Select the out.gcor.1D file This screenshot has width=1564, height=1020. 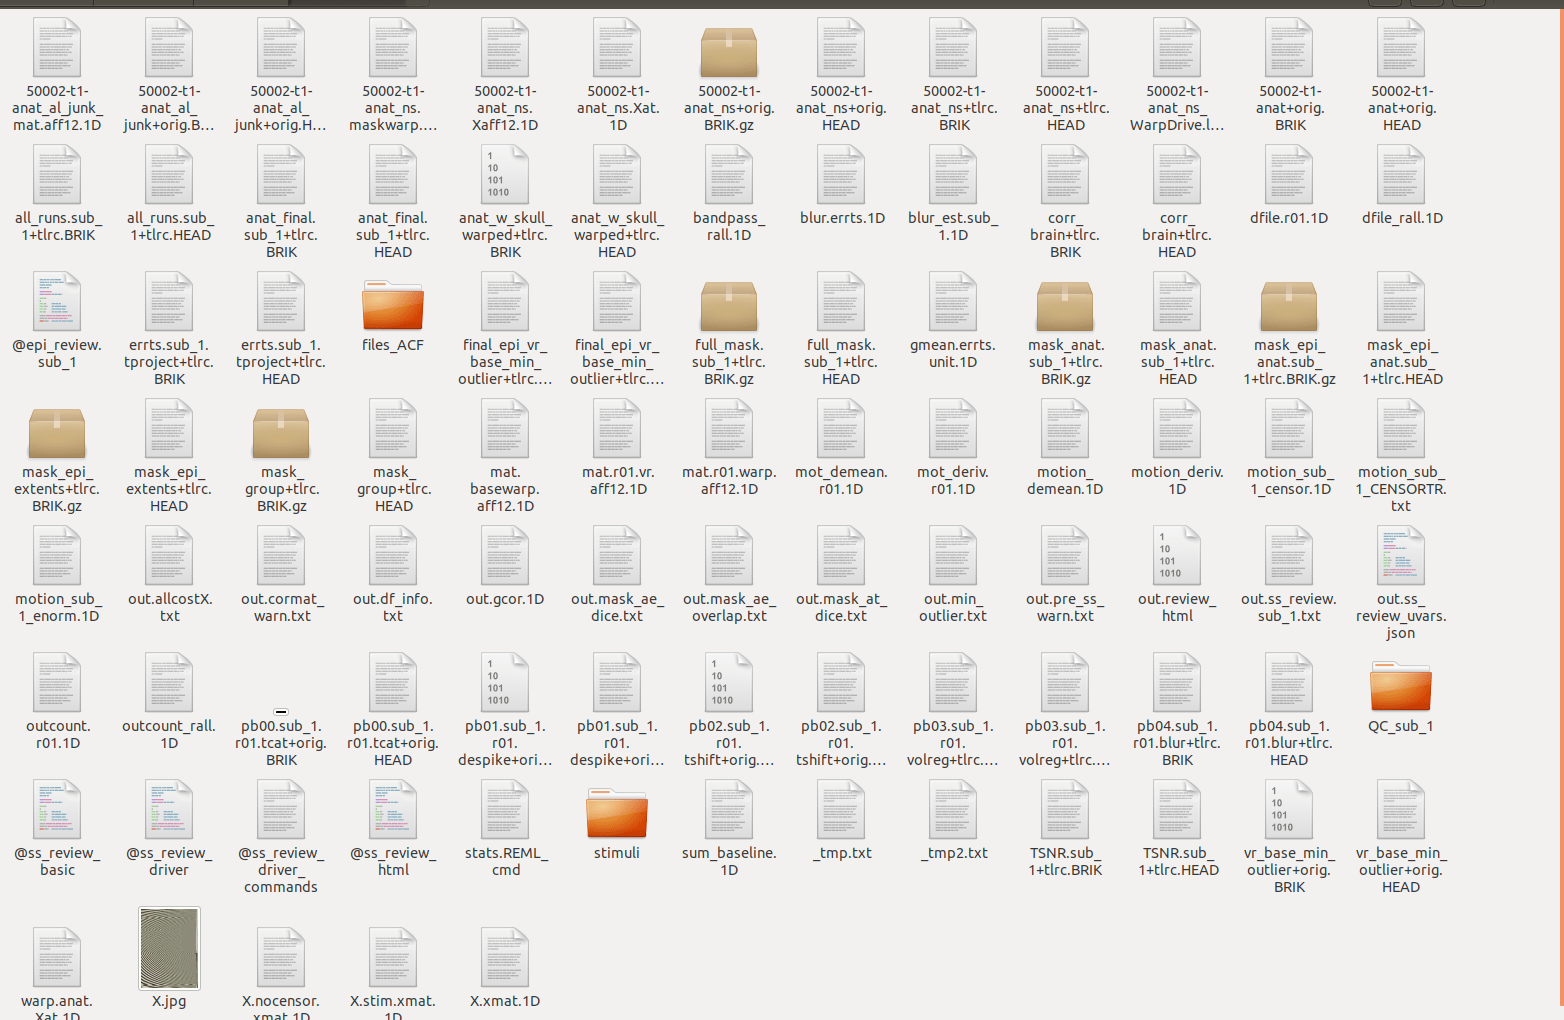point(505,555)
